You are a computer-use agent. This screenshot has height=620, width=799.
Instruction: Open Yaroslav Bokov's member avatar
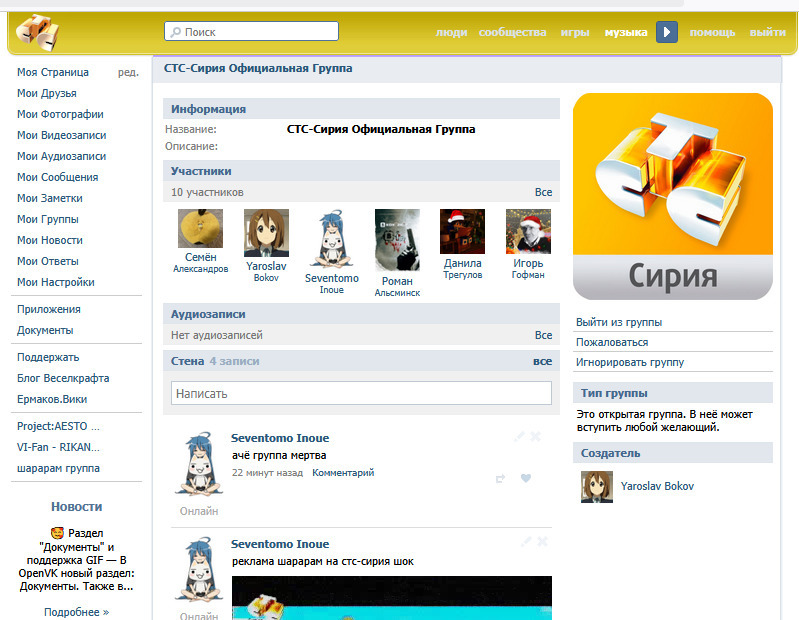[266, 233]
